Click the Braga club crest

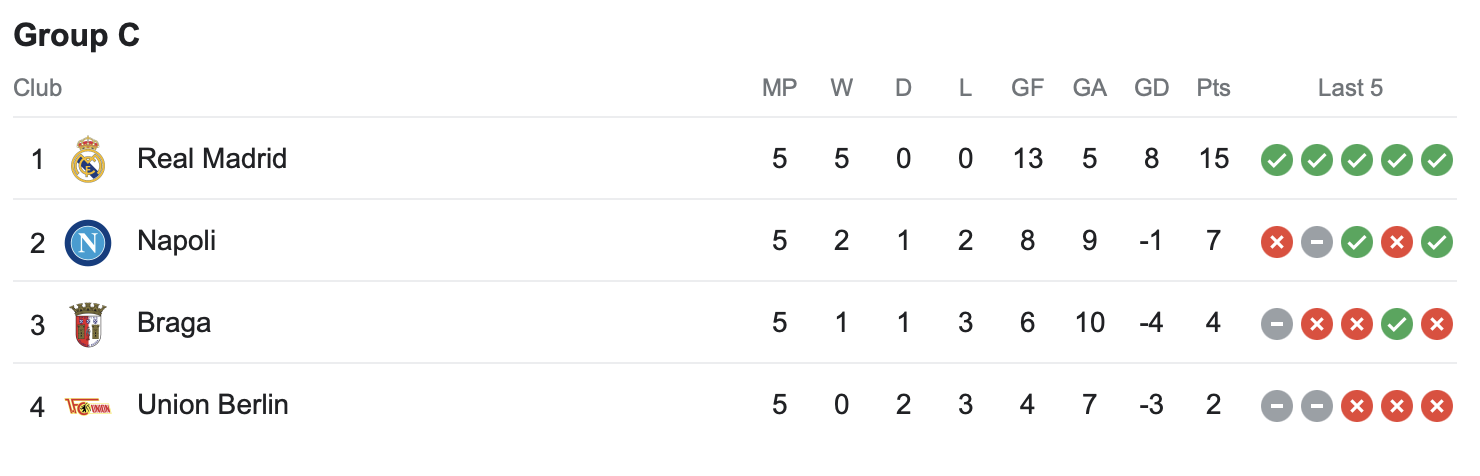[88, 324]
